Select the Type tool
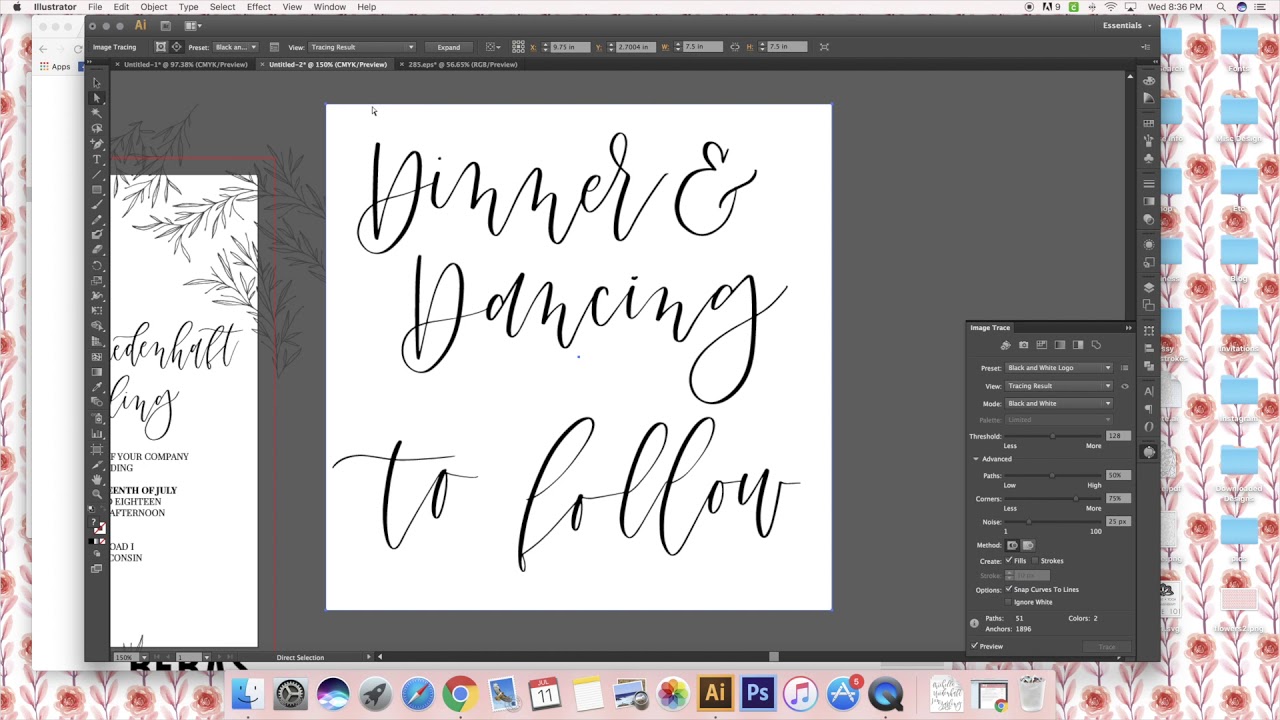 click(97, 159)
